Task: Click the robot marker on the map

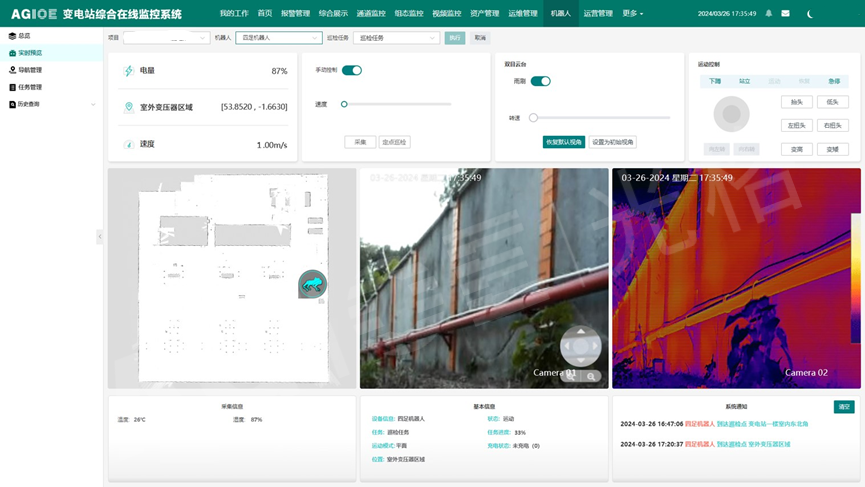Action: click(x=312, y=284)
